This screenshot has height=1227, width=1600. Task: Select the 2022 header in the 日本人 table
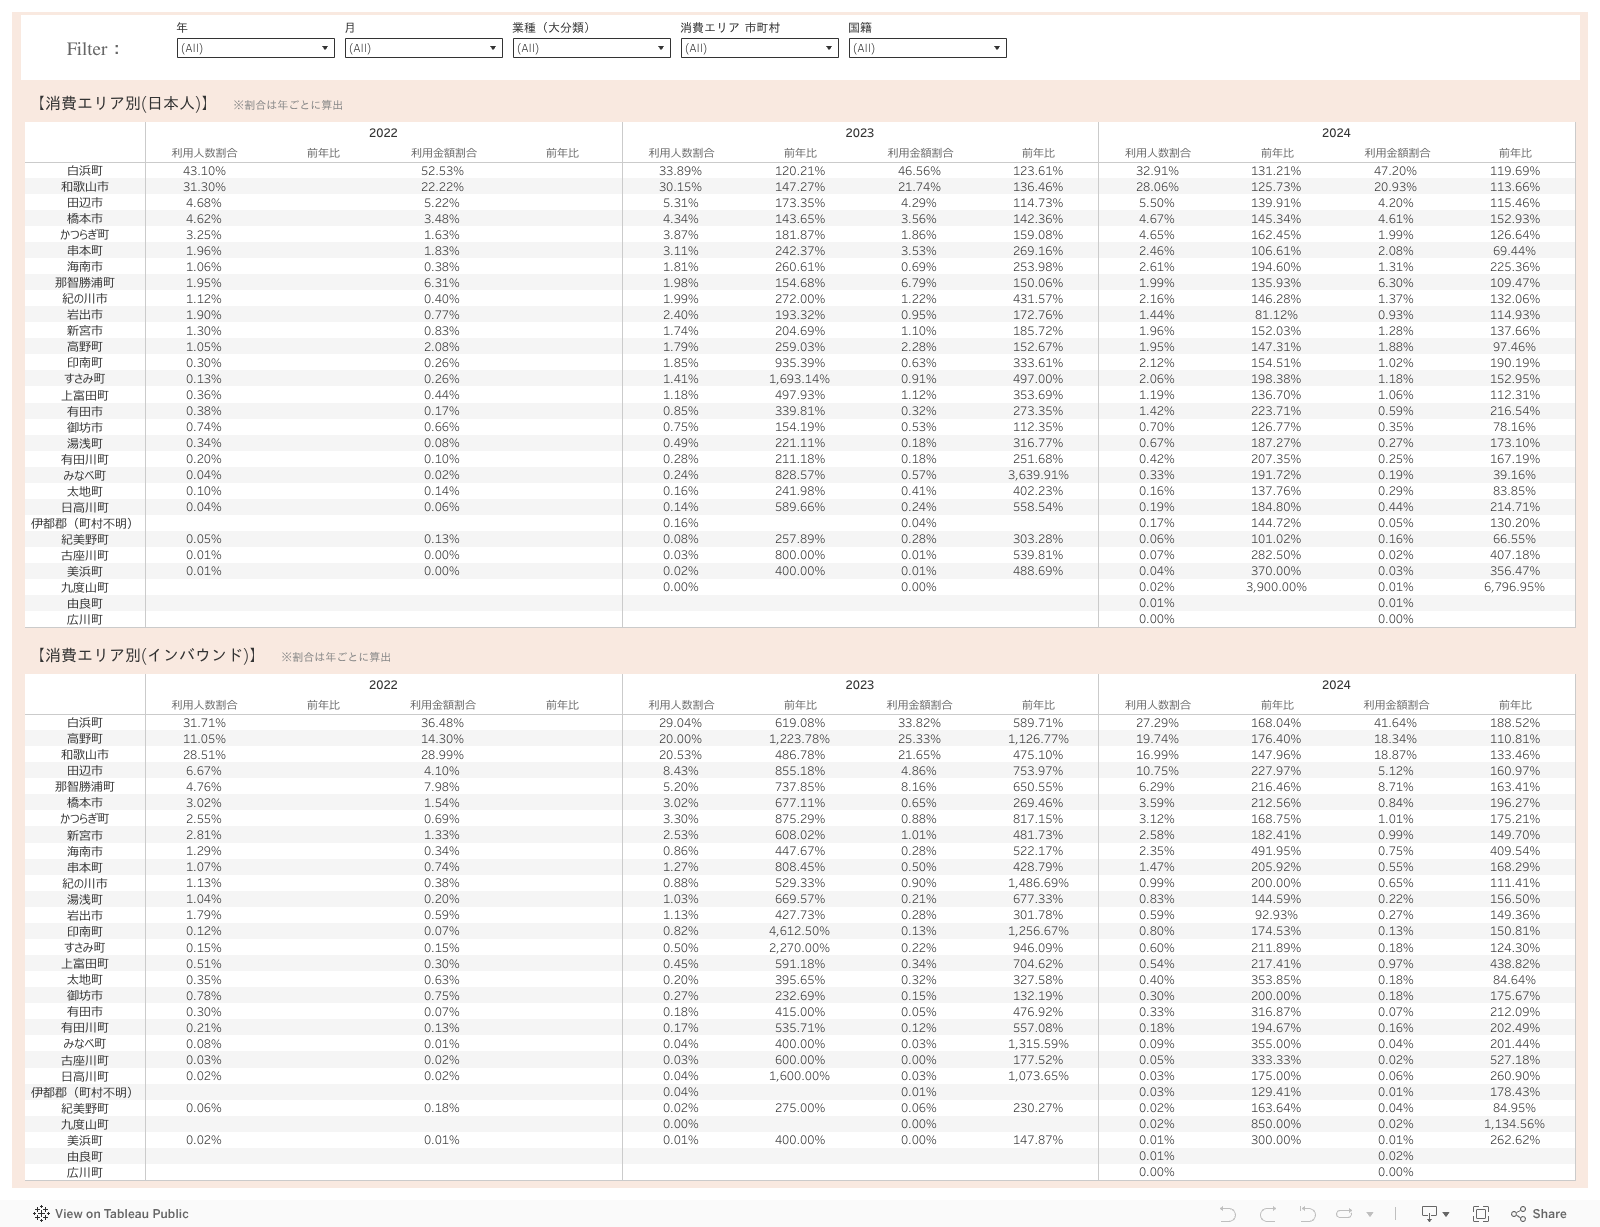(x=383, y=133)
